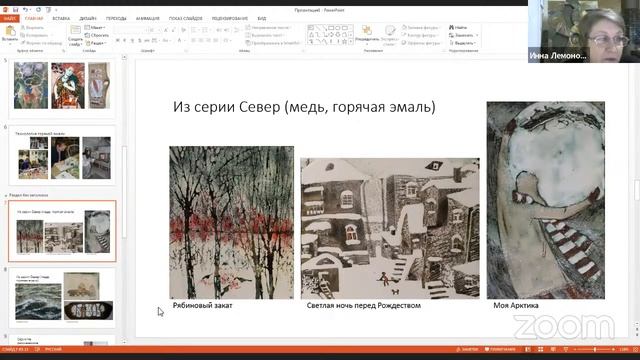Click the Paste (Вставить) clipboard icon
The width and height of the screenshot is (640, 360).
10,31
